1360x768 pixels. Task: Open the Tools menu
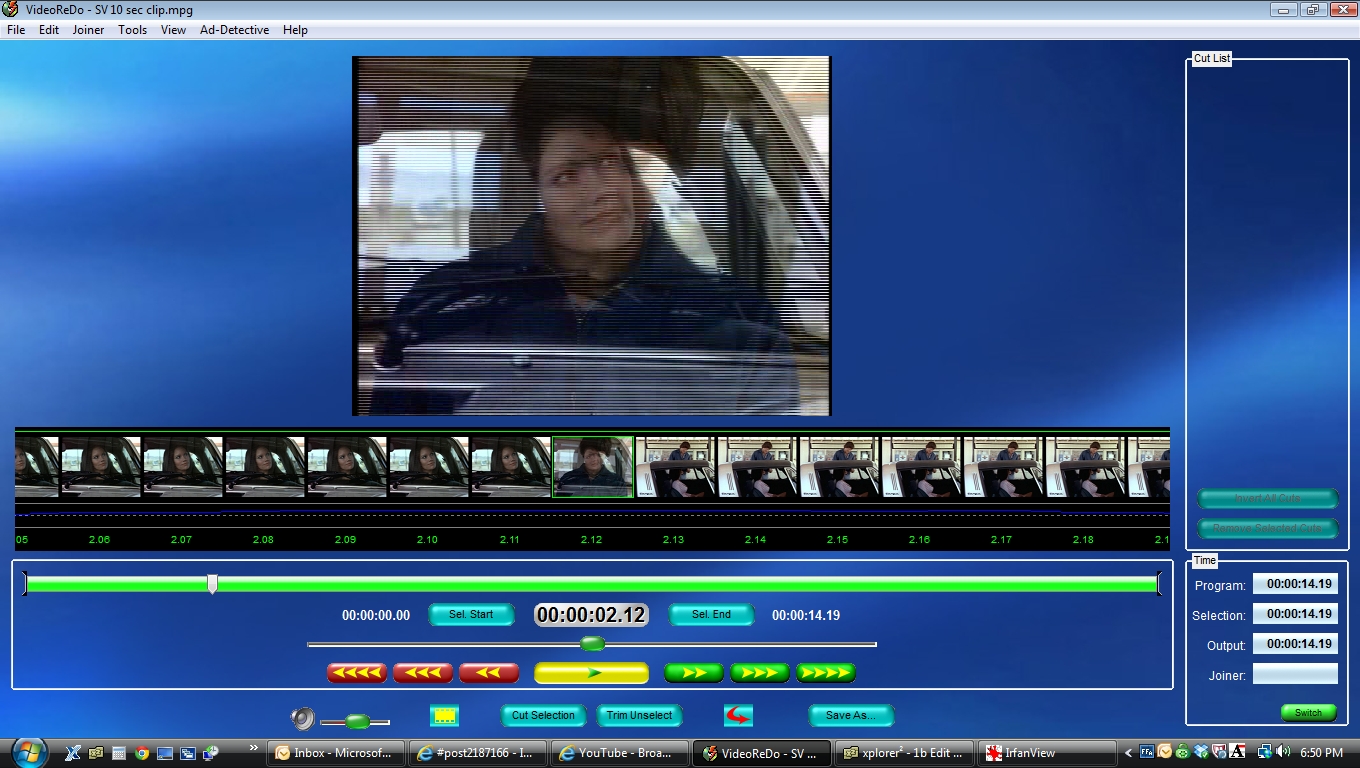(x=133, y=30)
